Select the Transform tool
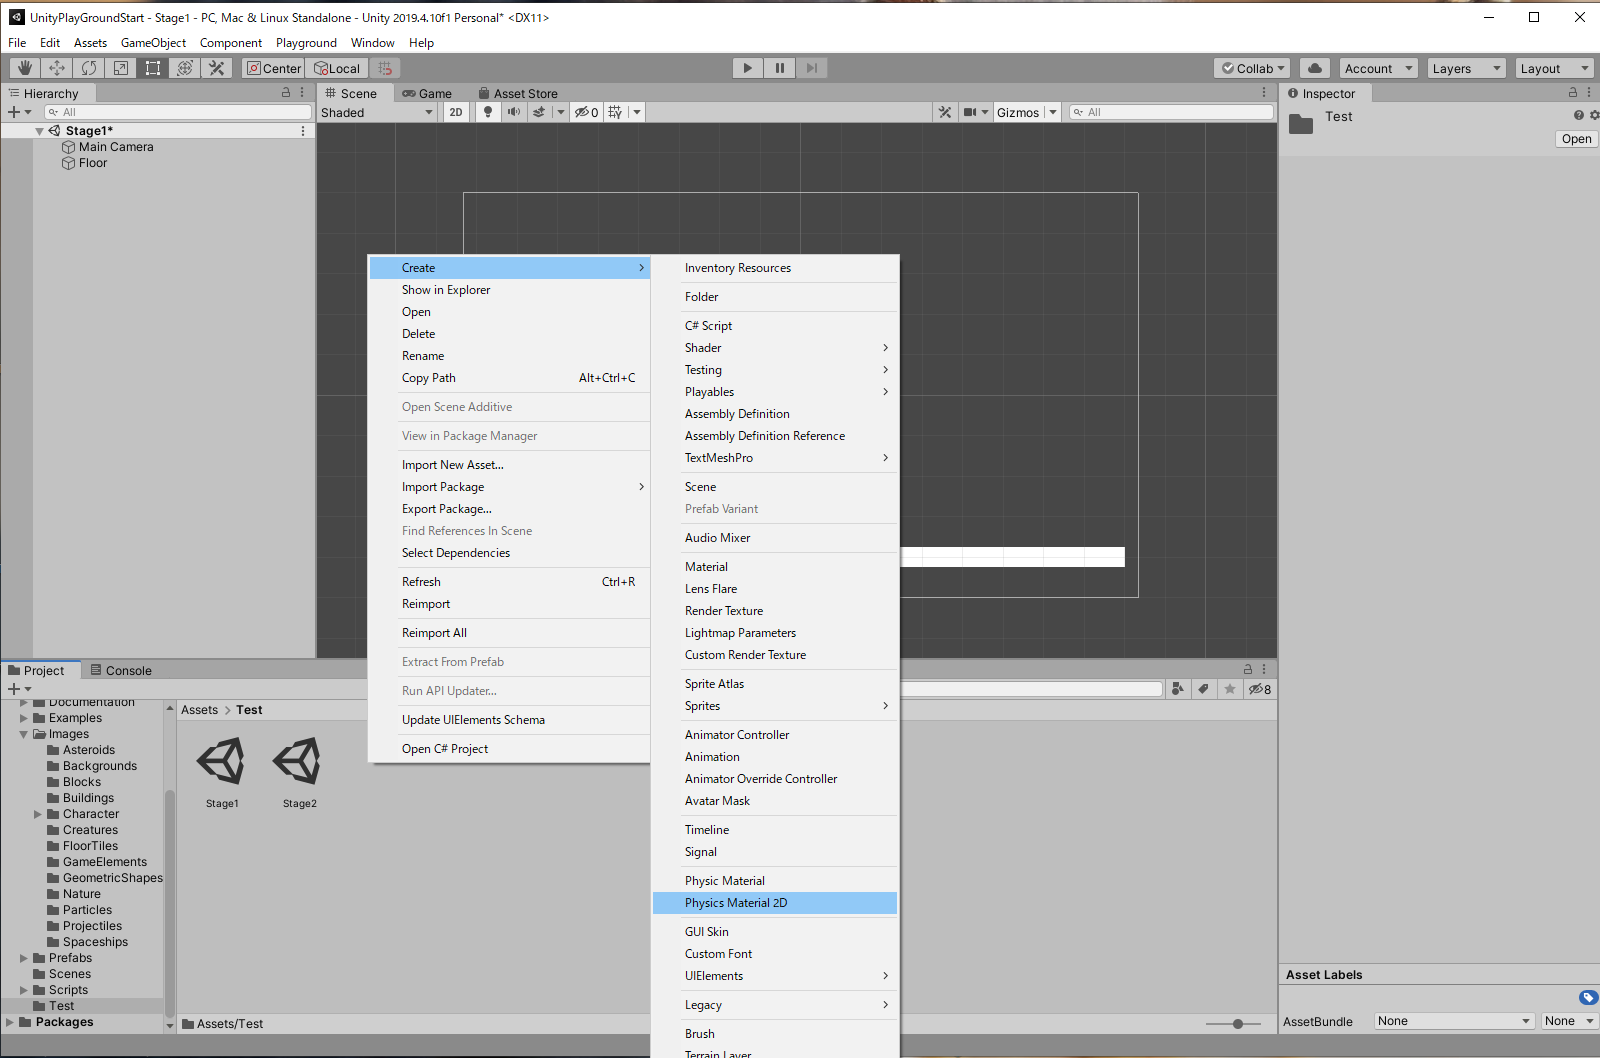The width and height of the screenshot is (1600, 1058). 185,68
